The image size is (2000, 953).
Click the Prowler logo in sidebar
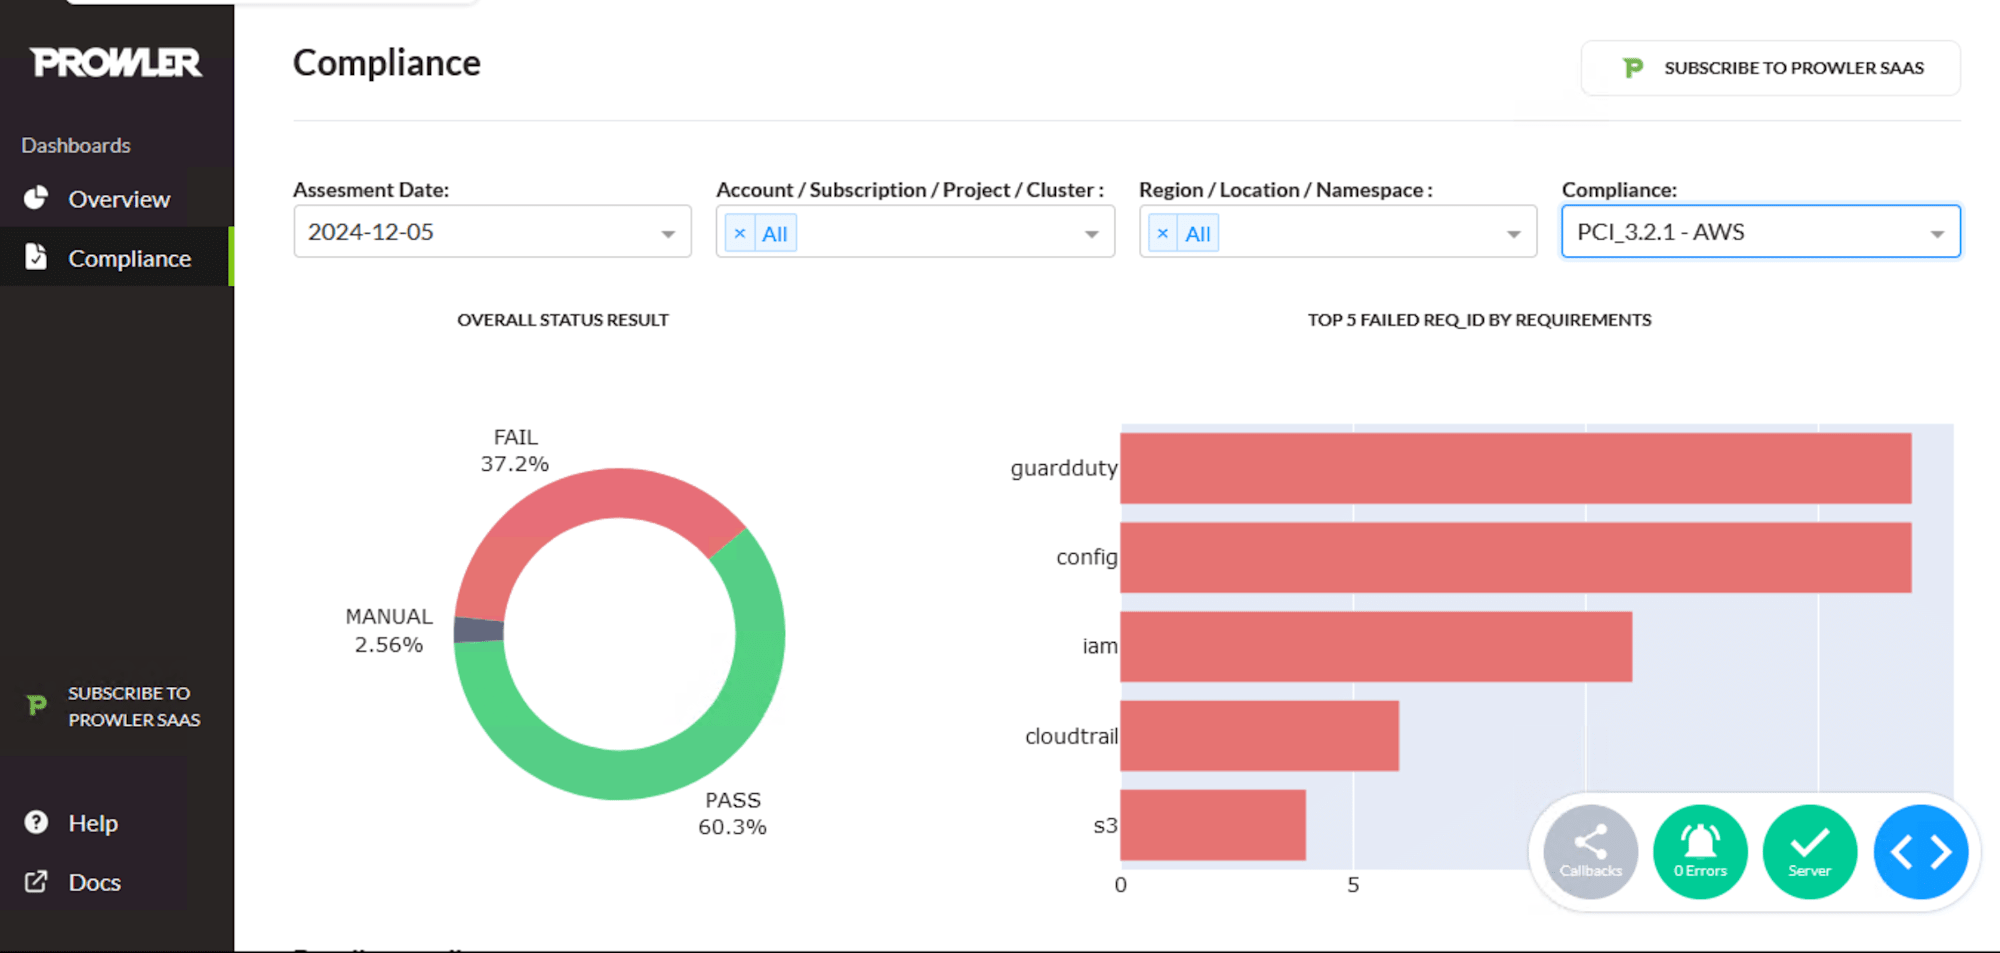pyautogui.click(x=116, y=63)
